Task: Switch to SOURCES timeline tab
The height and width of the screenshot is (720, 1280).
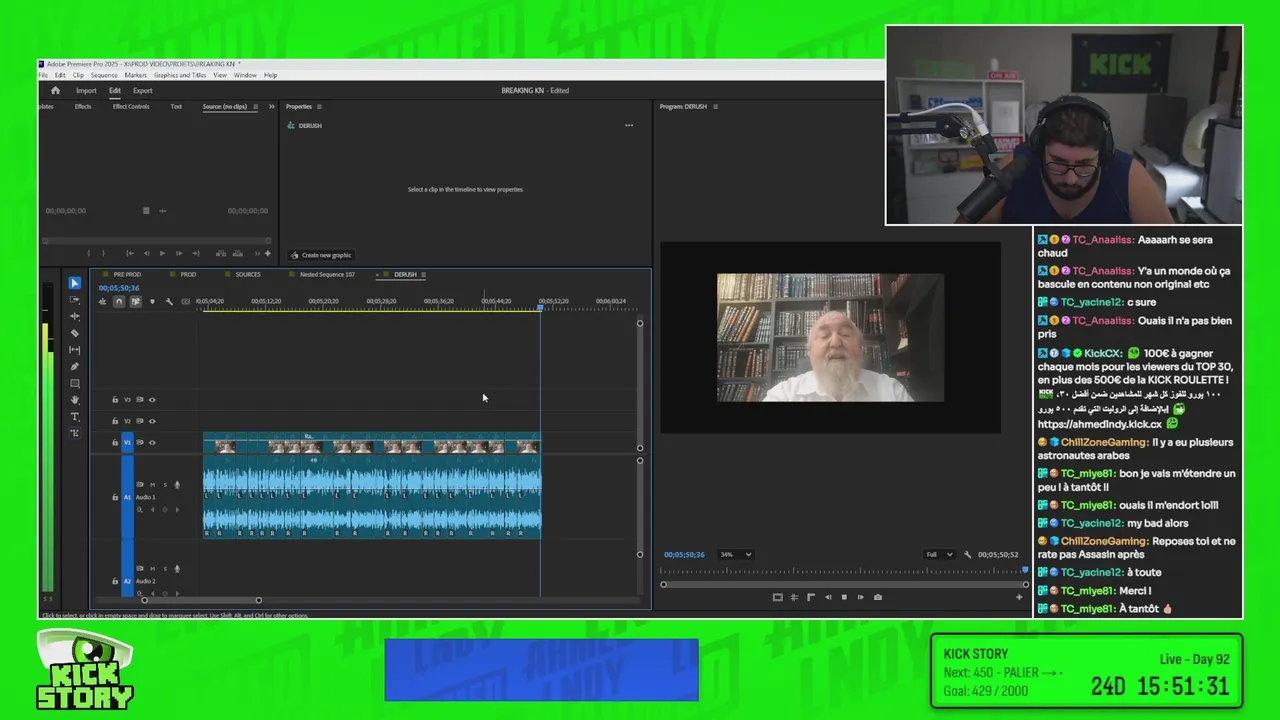Action: point(248,274)
